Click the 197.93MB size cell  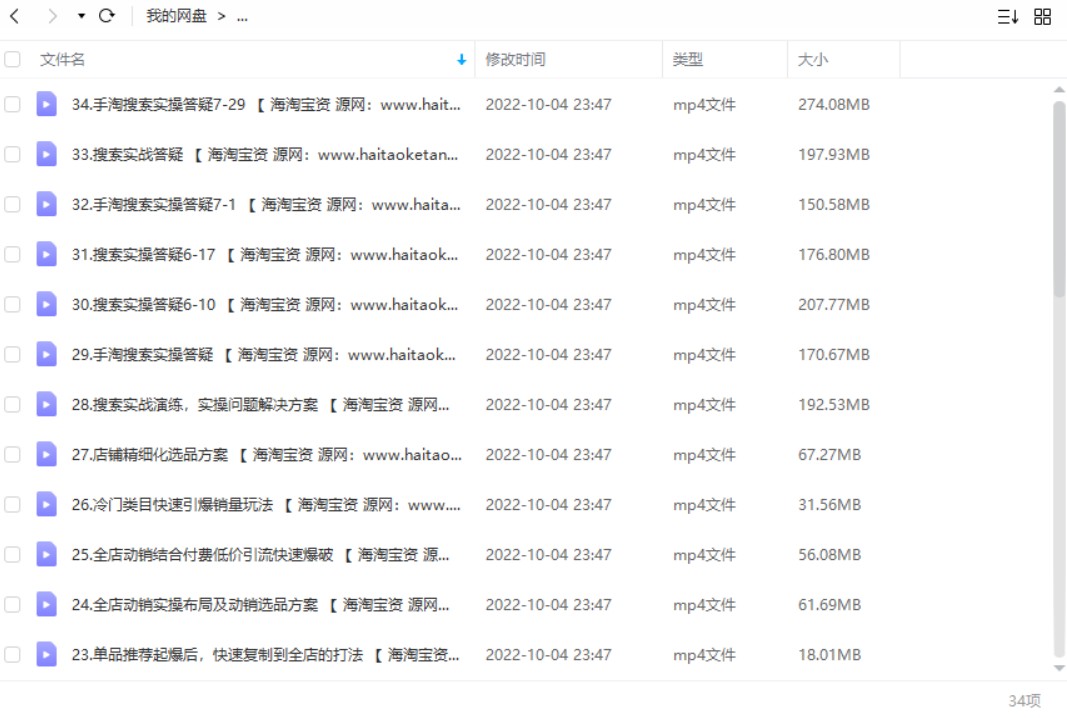click(834, 154)
